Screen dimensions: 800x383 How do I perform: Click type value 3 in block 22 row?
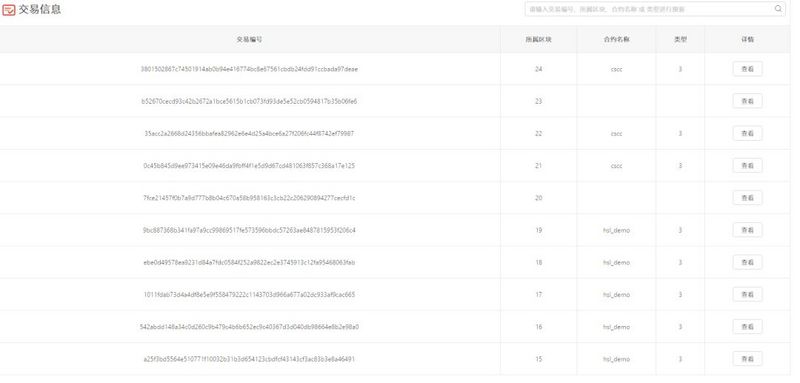click(x=680, y=134)
